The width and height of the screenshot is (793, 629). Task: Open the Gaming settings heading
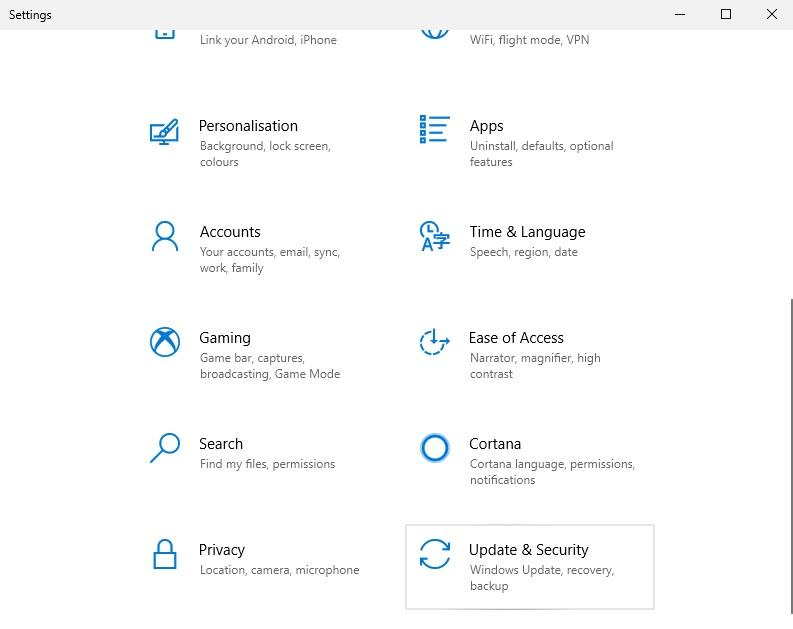[225, 338]
